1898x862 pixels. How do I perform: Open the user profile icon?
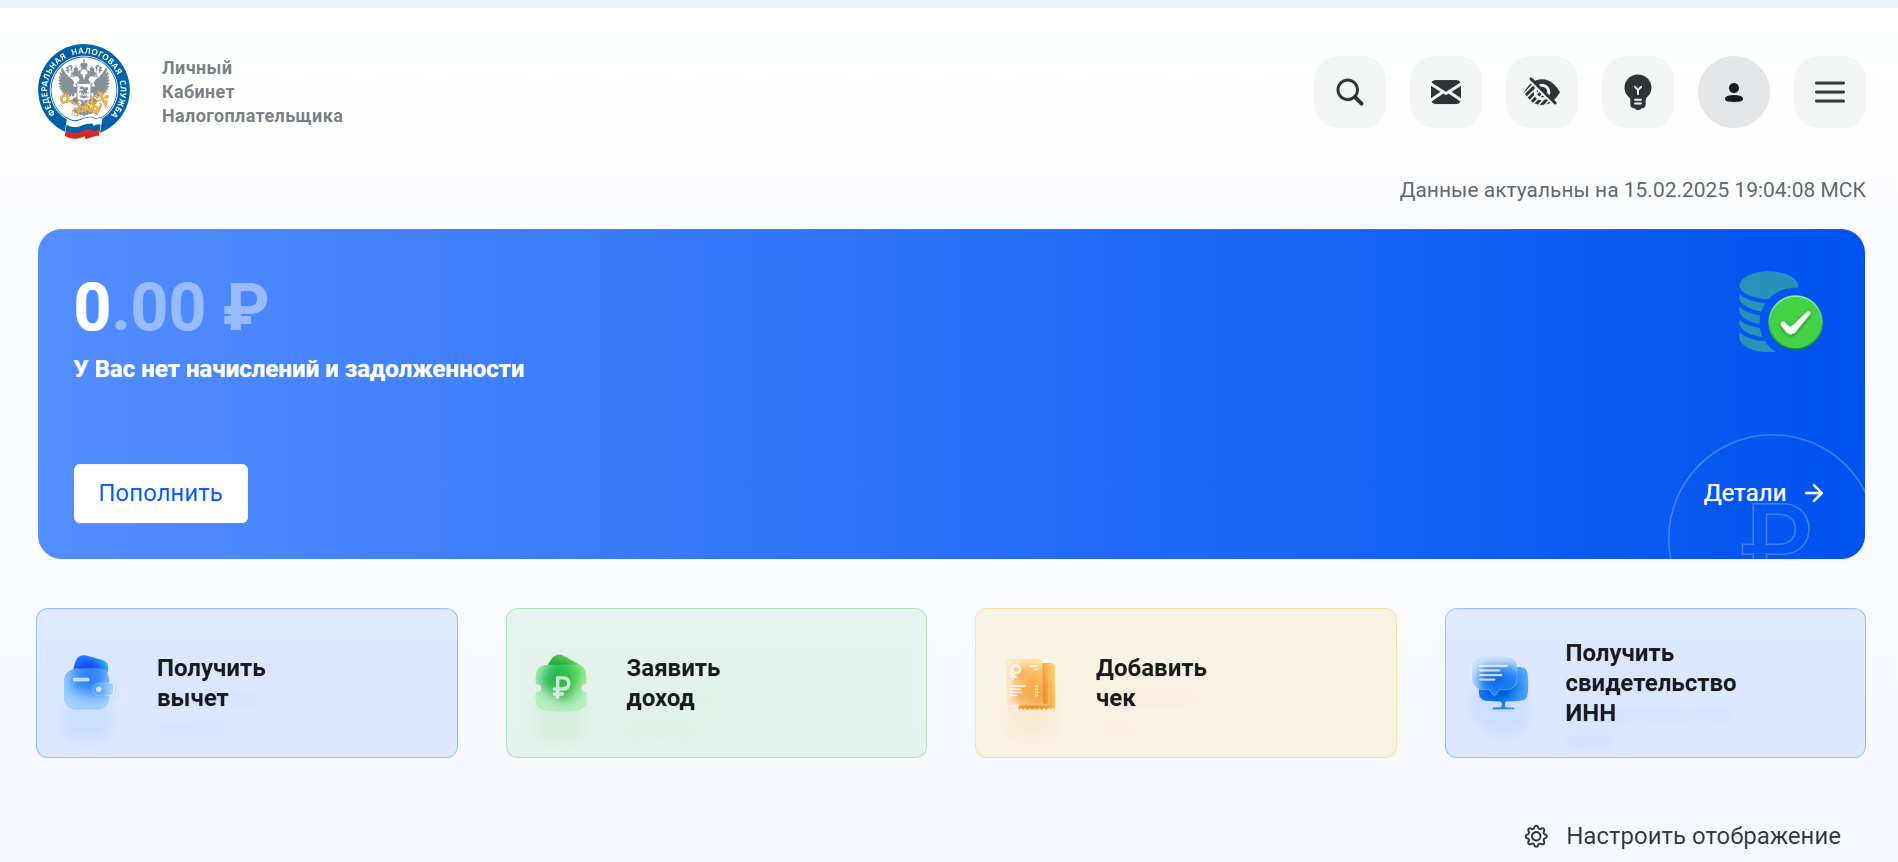[1733, 92]
